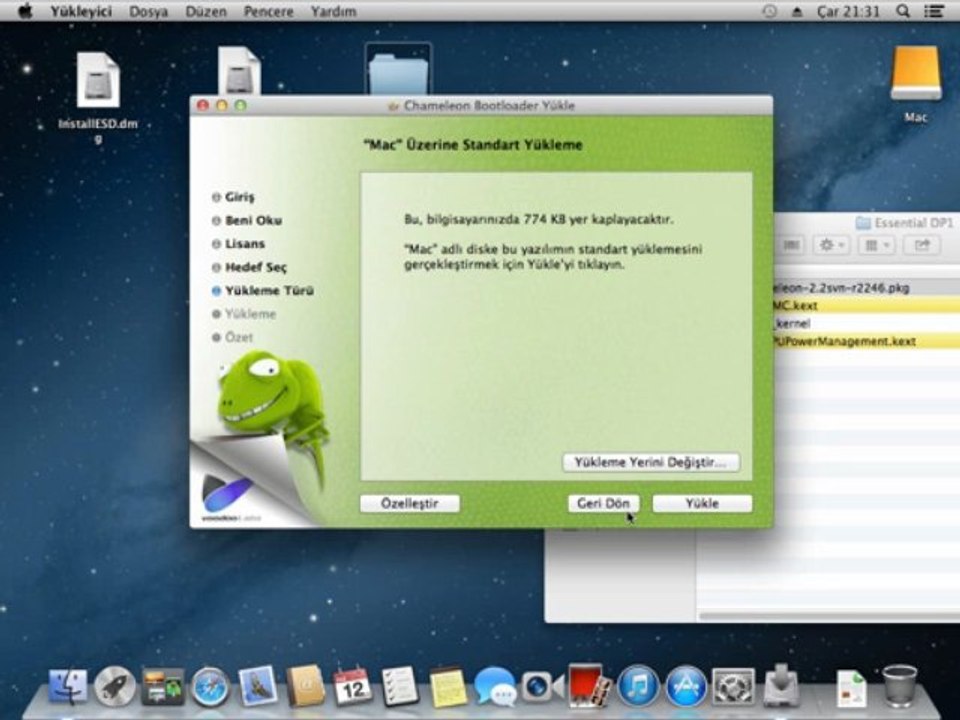
Task: Open Mail stamp icon in dock
Action: (257, 686)
